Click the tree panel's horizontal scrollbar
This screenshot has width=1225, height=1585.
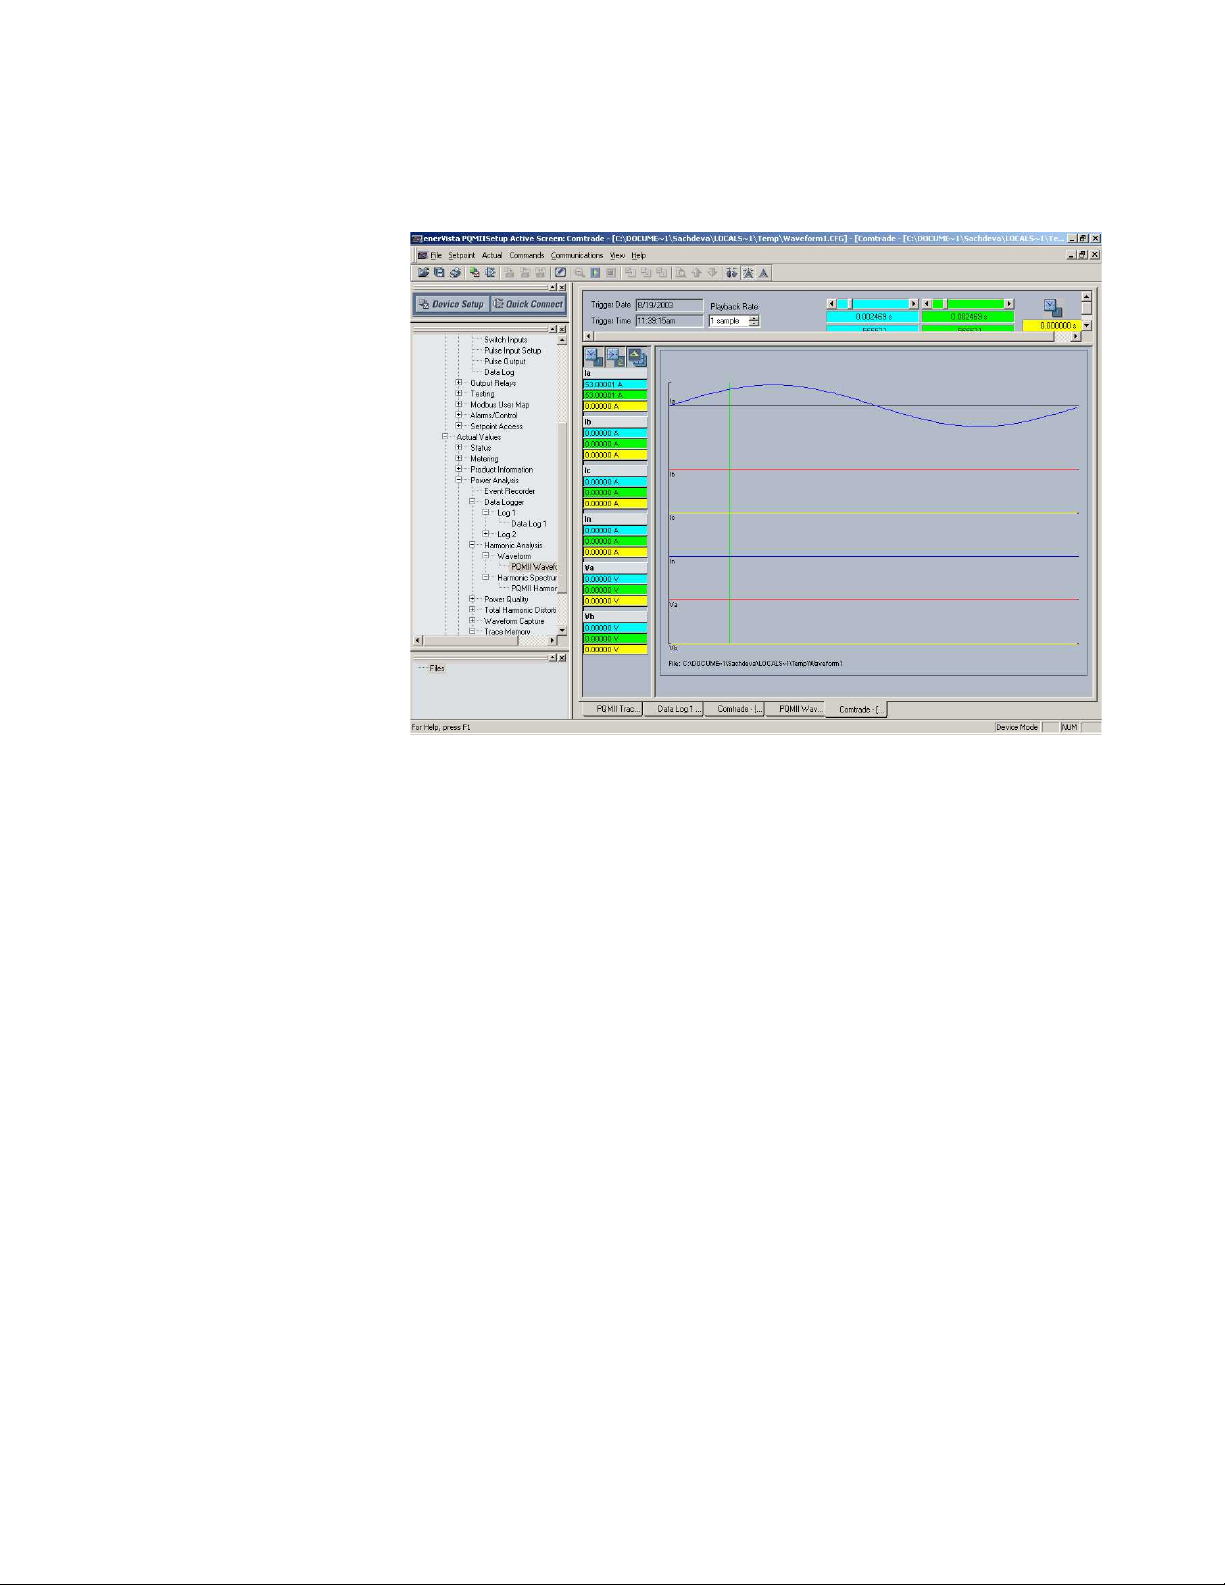(484, 641)
